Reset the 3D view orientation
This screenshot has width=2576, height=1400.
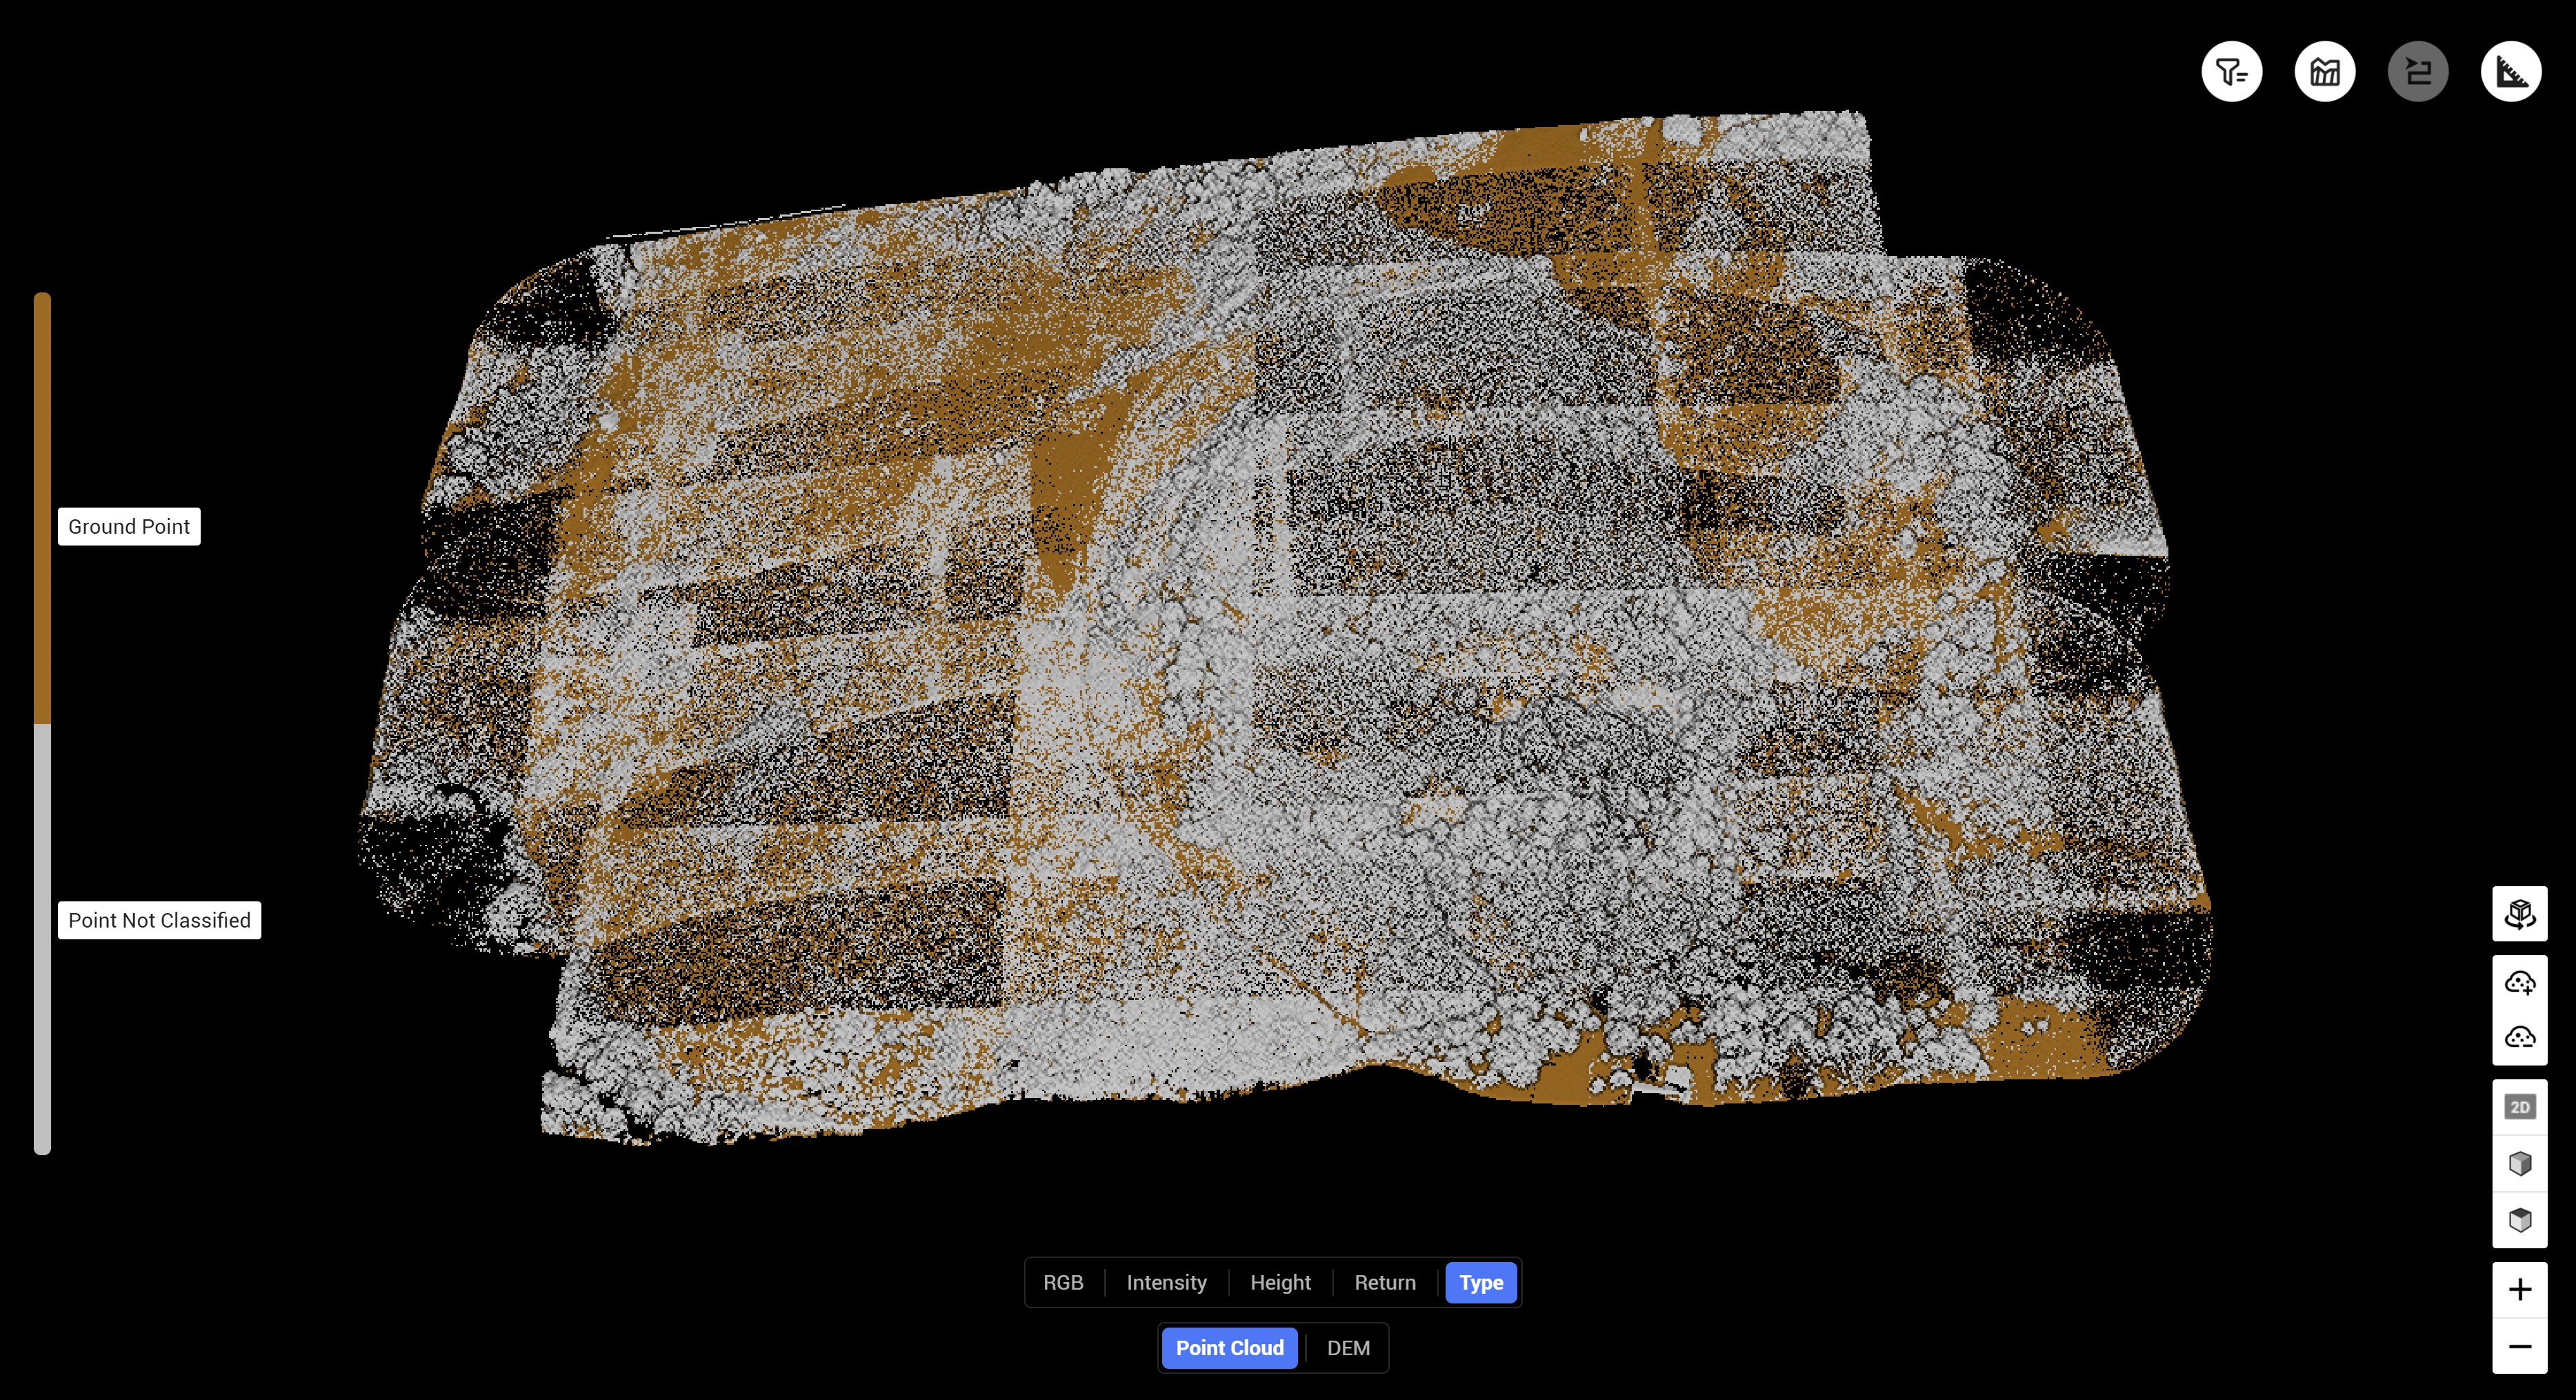pos(2520,913)
